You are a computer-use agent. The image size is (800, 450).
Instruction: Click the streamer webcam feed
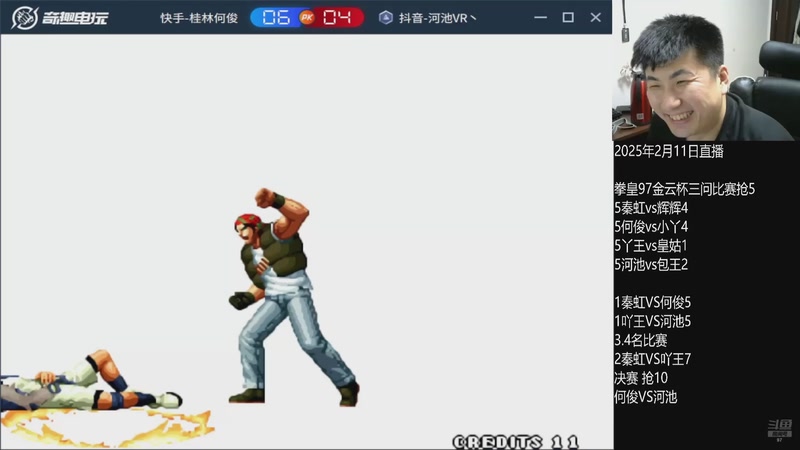click(706, 70)
